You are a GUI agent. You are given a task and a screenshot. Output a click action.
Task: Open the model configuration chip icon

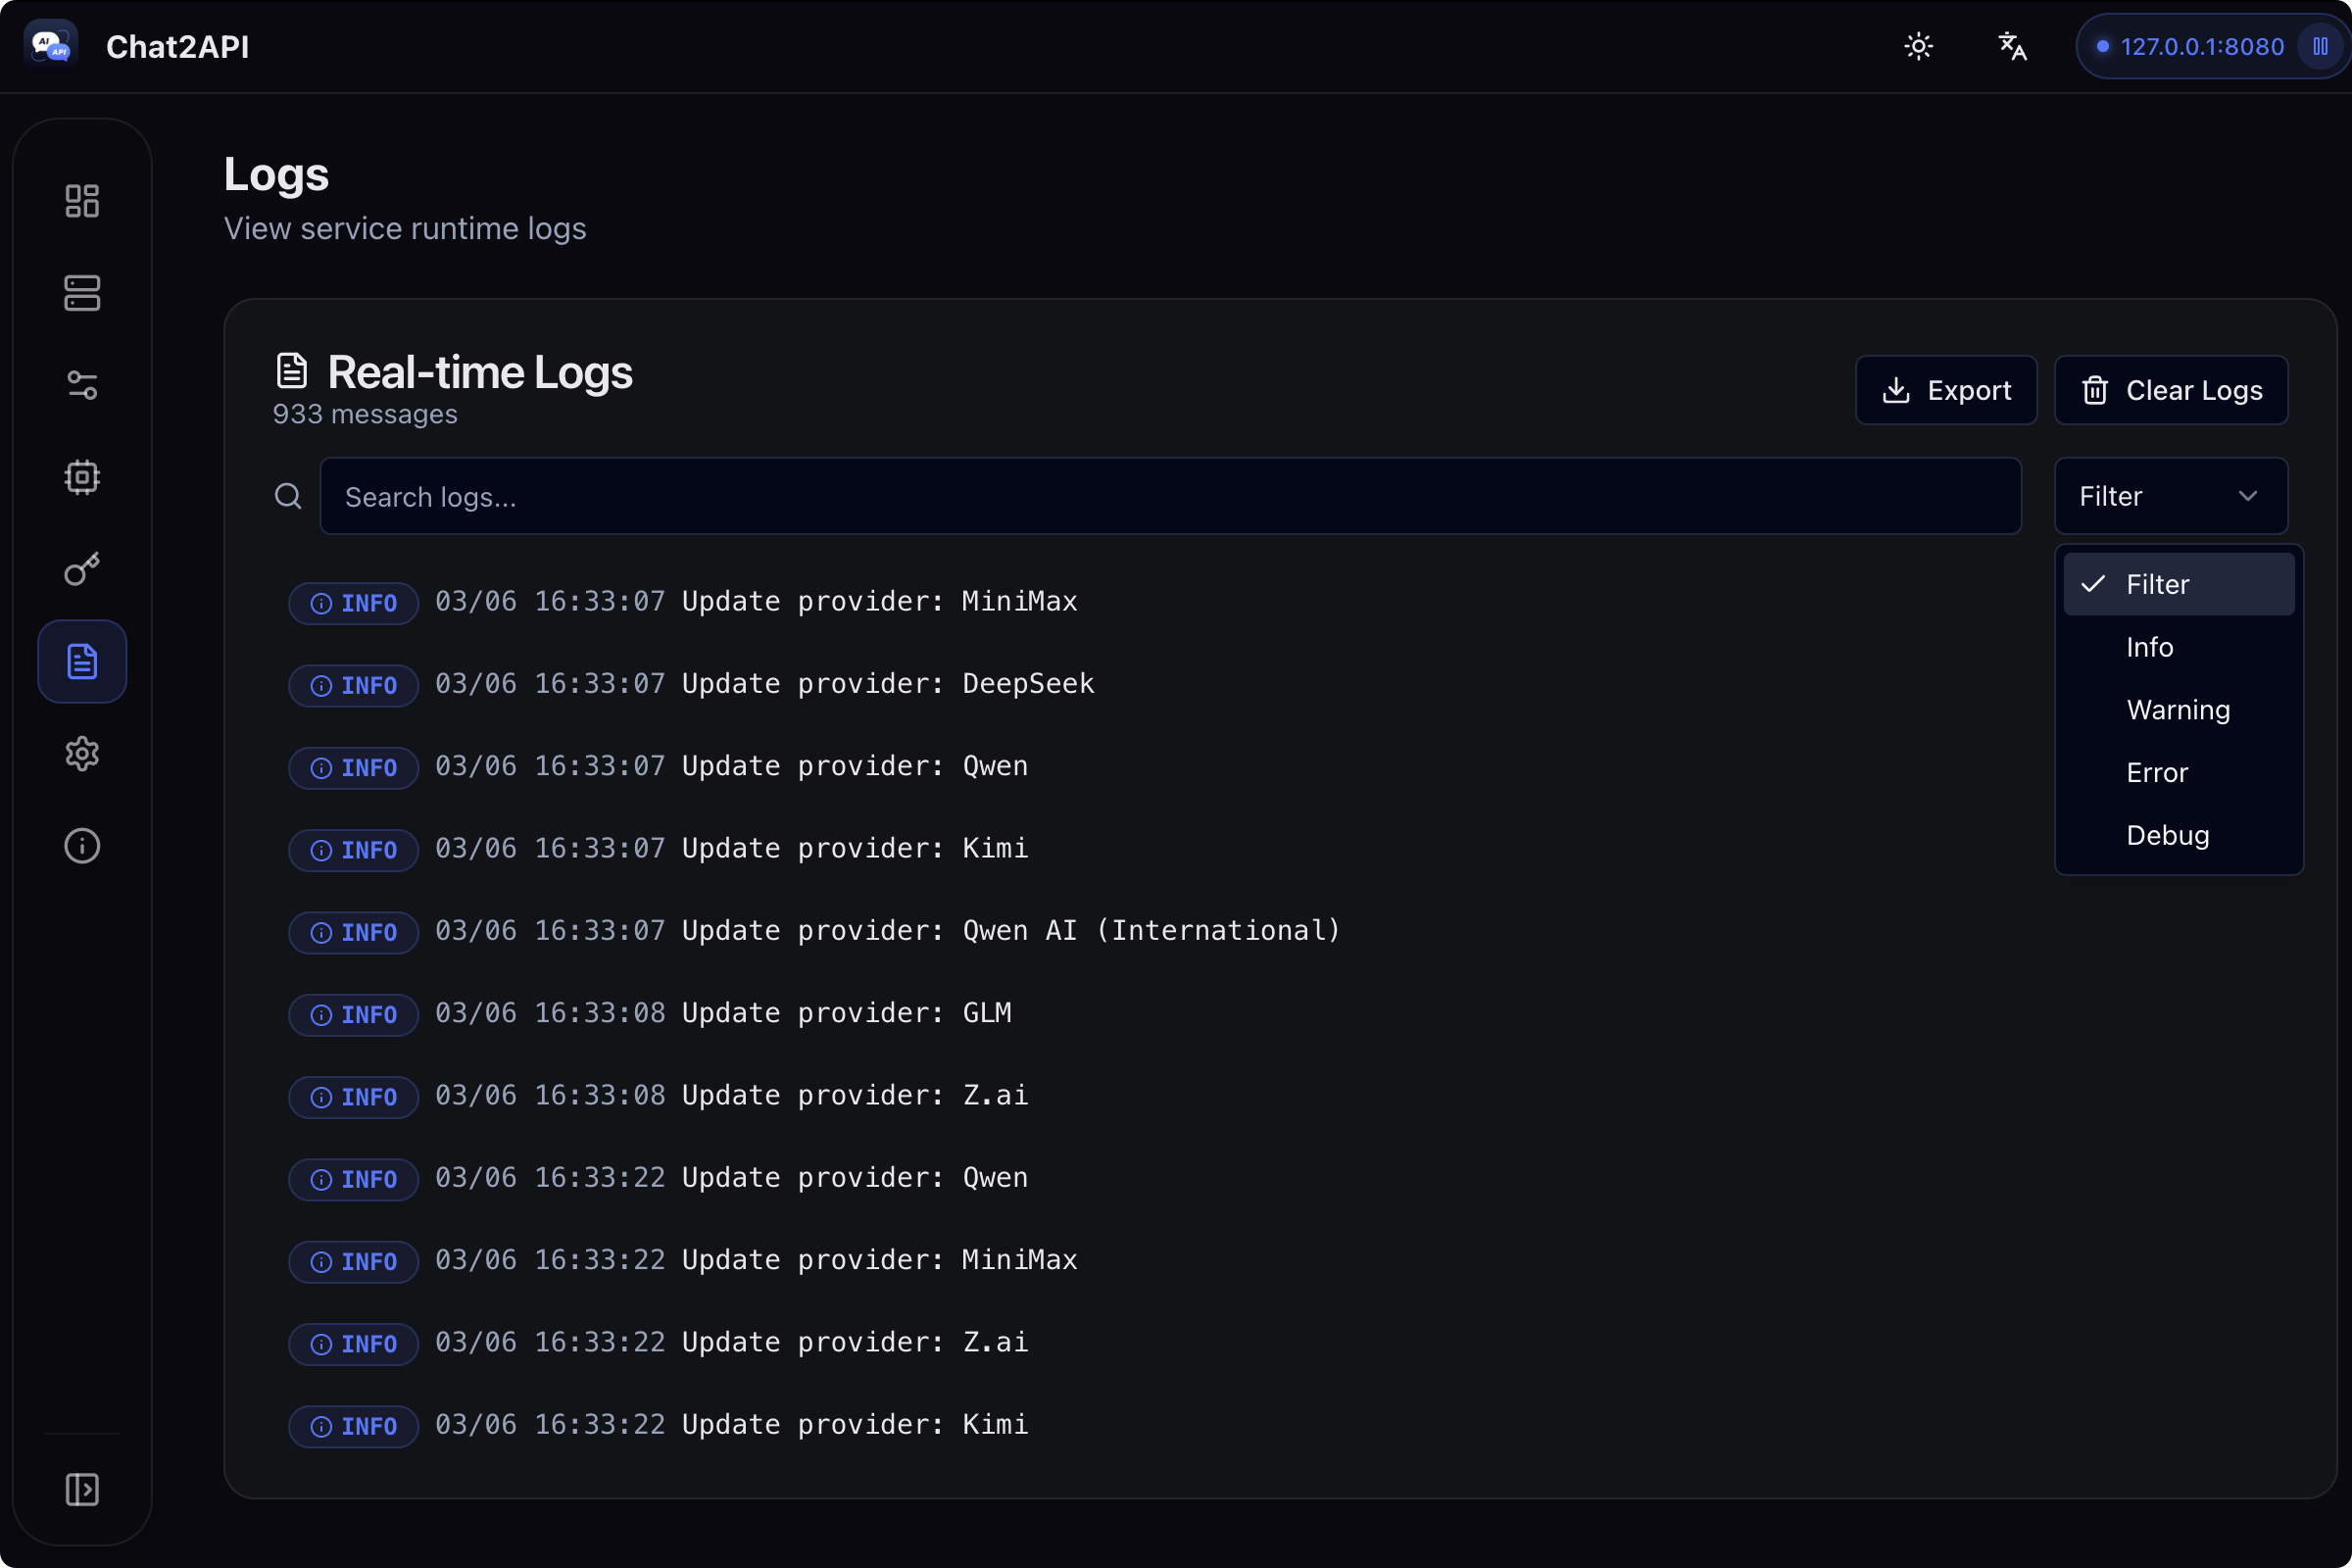coord(81,477)
